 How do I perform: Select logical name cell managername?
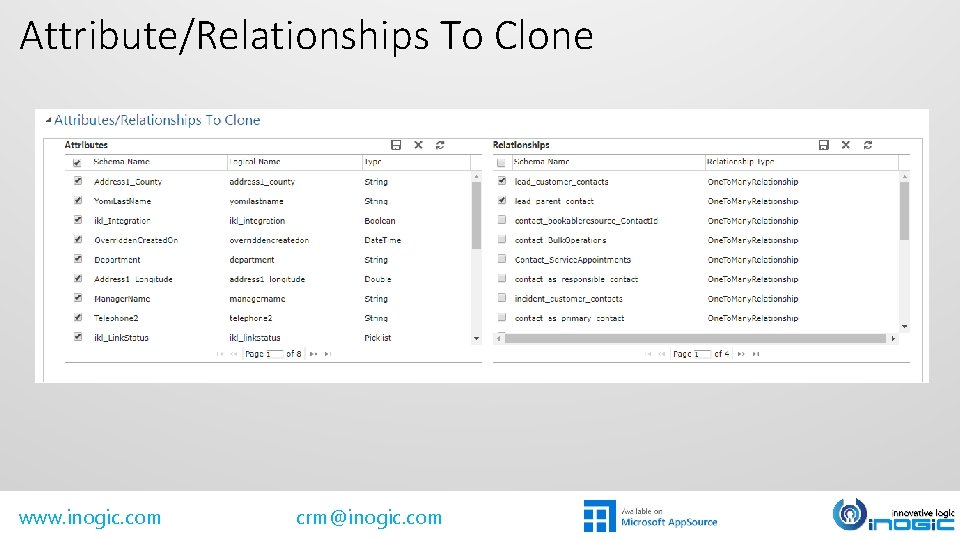(x=257, y=299)
